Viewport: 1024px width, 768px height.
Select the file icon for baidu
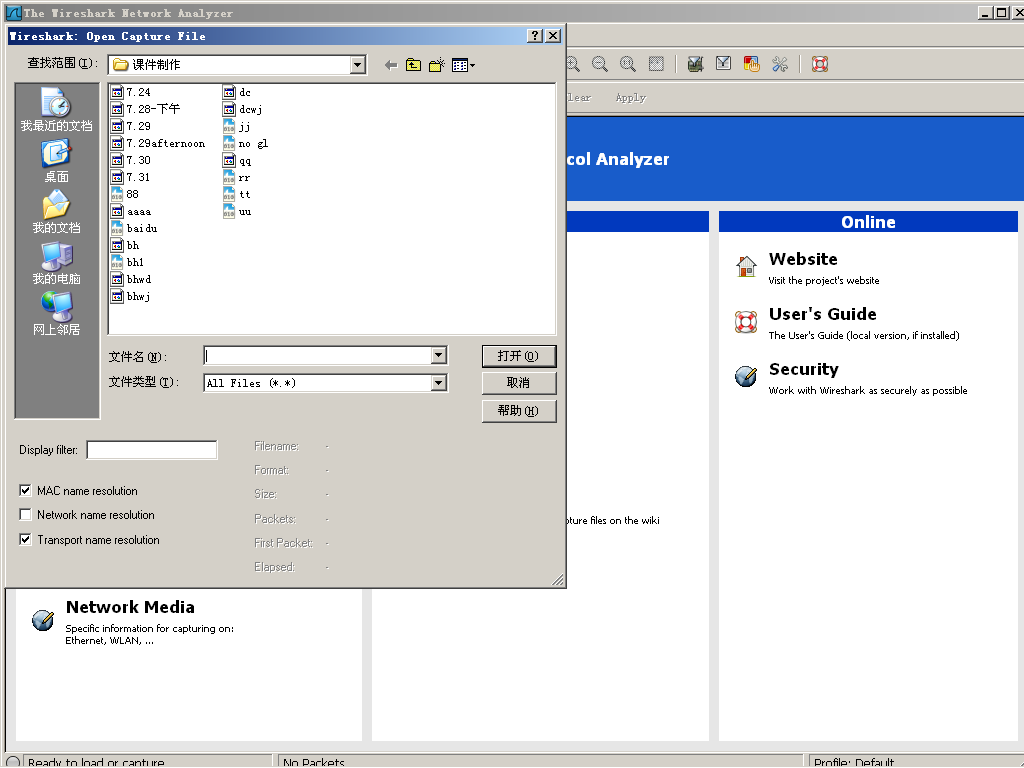(x=117, y=228)
